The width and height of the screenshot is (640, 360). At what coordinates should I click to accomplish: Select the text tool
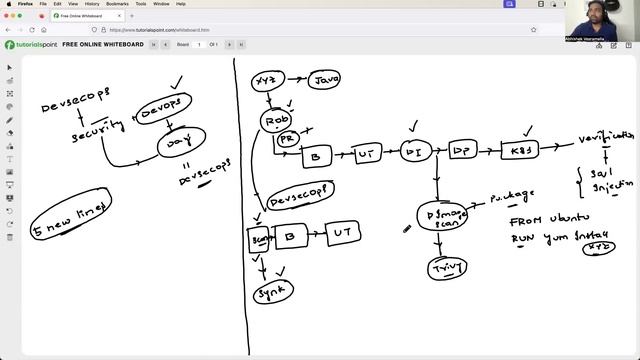click(10, 159)
